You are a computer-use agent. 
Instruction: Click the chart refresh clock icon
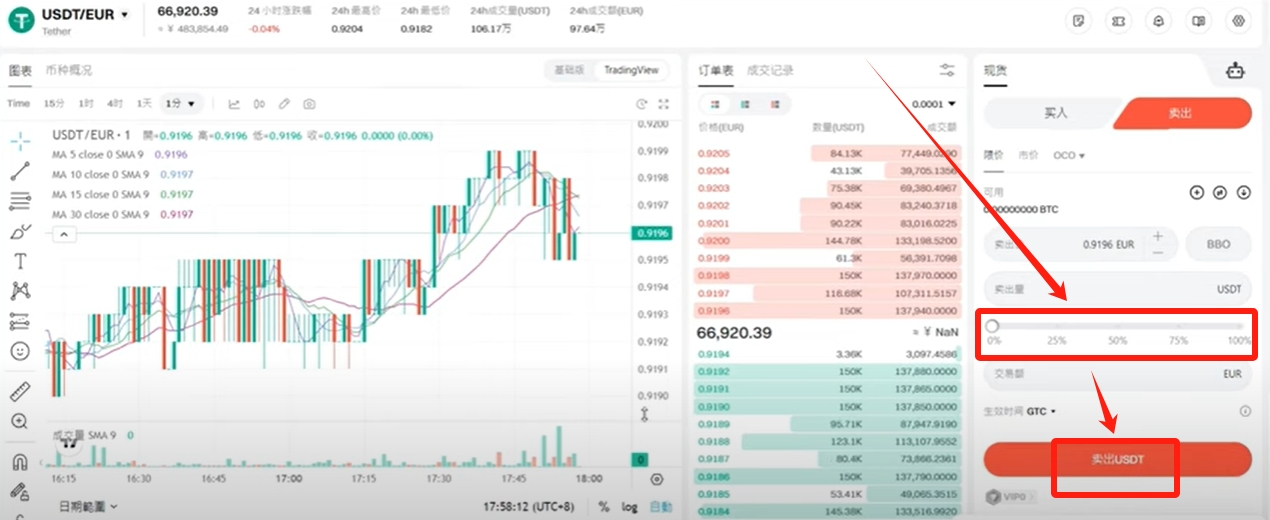642,104
